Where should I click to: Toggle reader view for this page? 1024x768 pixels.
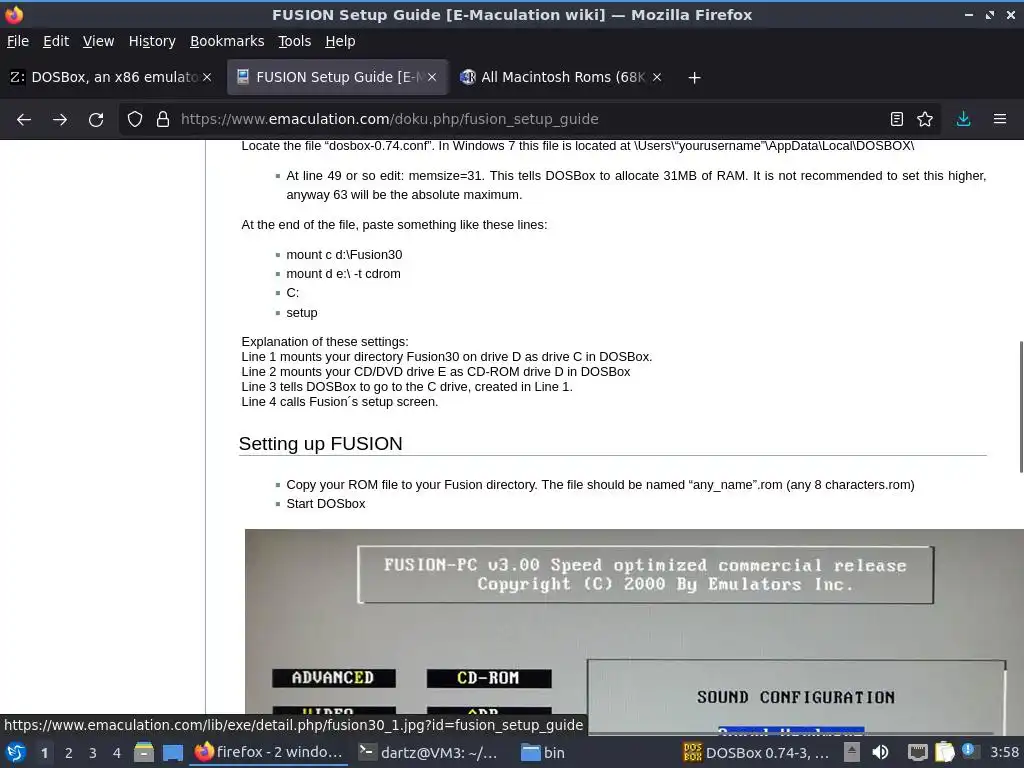[x=897, y=120]
